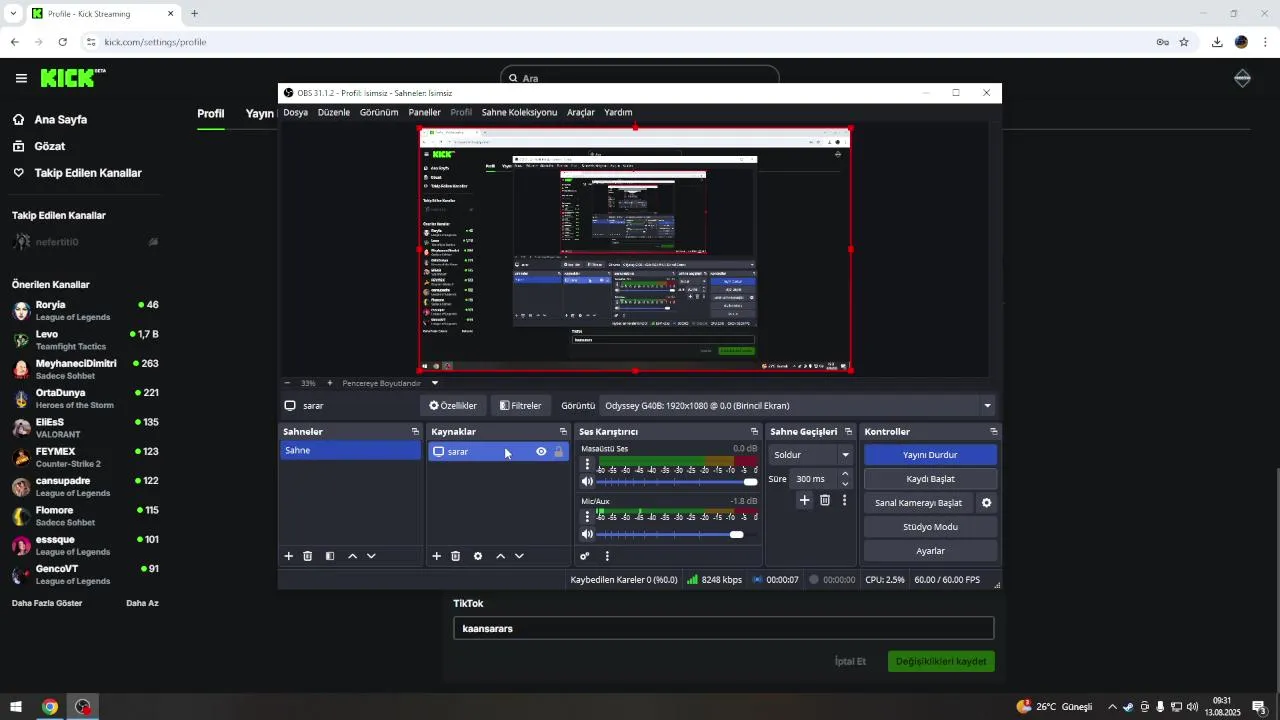1280x720 pixels.
Task: Undock the Kontroller panel
Action: click(x=993, y=432)
